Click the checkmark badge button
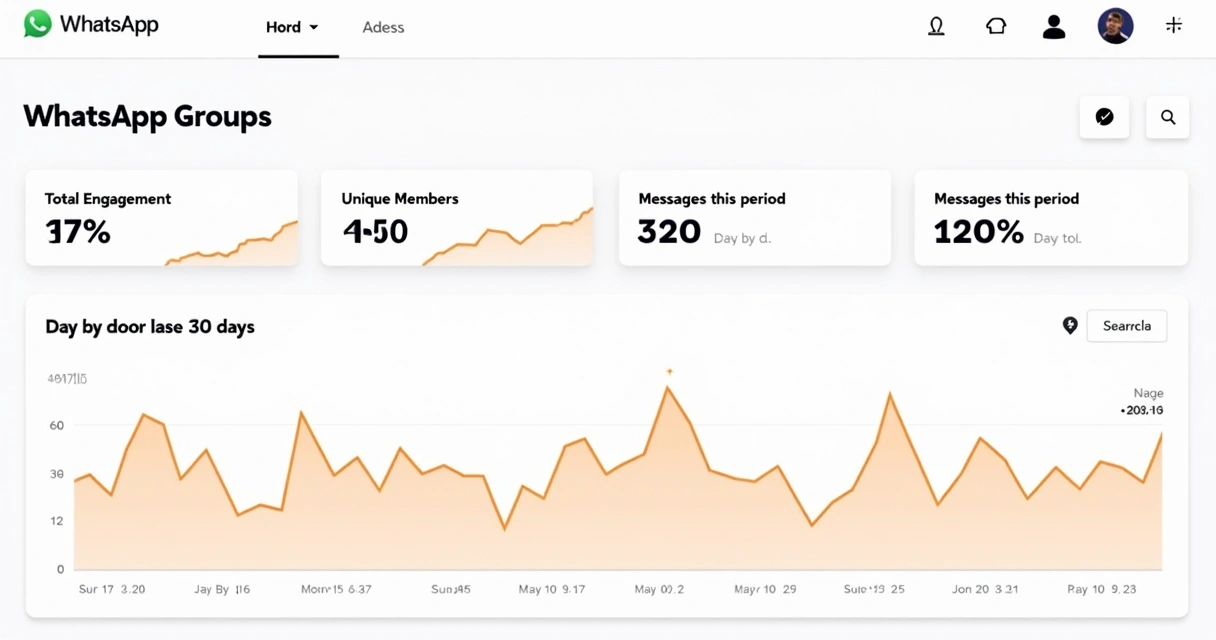The image size is (1216, 640). [x=1105, y=117]
